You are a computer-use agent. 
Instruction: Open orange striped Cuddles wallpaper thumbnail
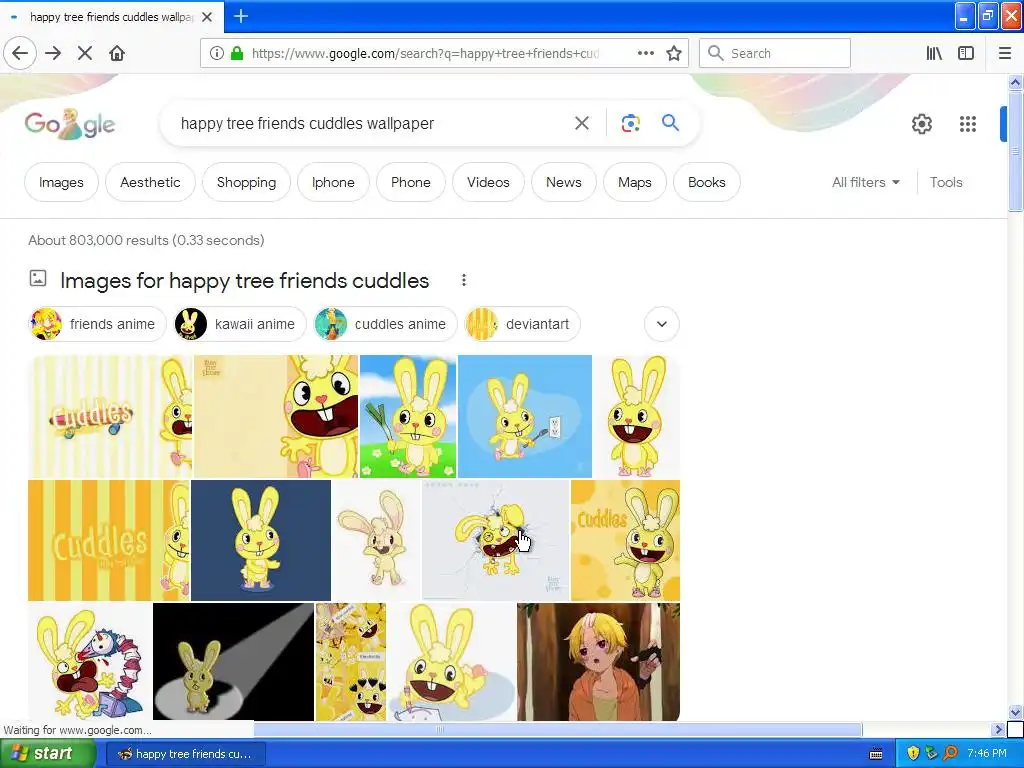108,540
